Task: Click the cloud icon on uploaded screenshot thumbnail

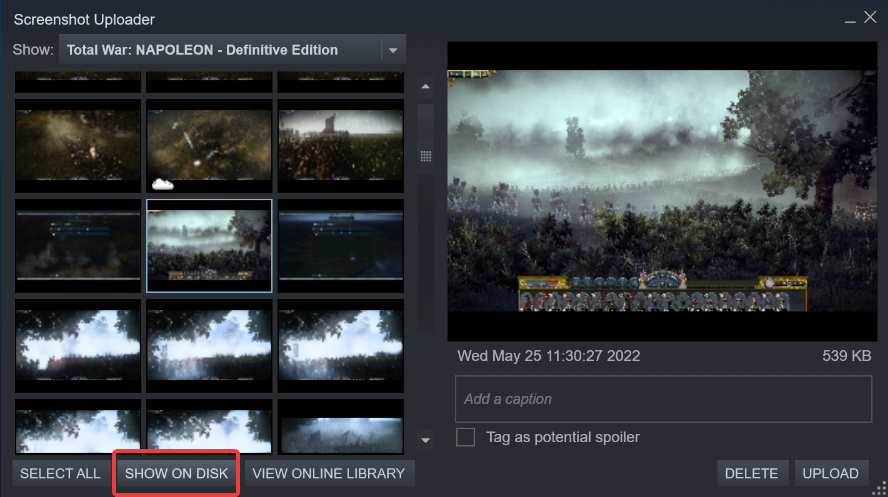Action: (163, 184)
